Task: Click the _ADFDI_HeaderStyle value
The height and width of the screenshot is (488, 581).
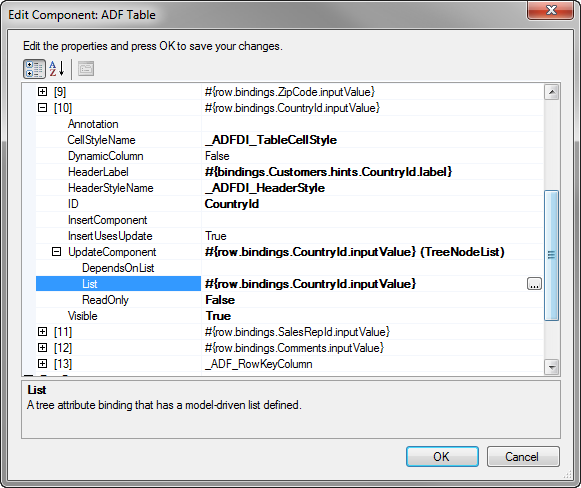Action: click(265, 188)
